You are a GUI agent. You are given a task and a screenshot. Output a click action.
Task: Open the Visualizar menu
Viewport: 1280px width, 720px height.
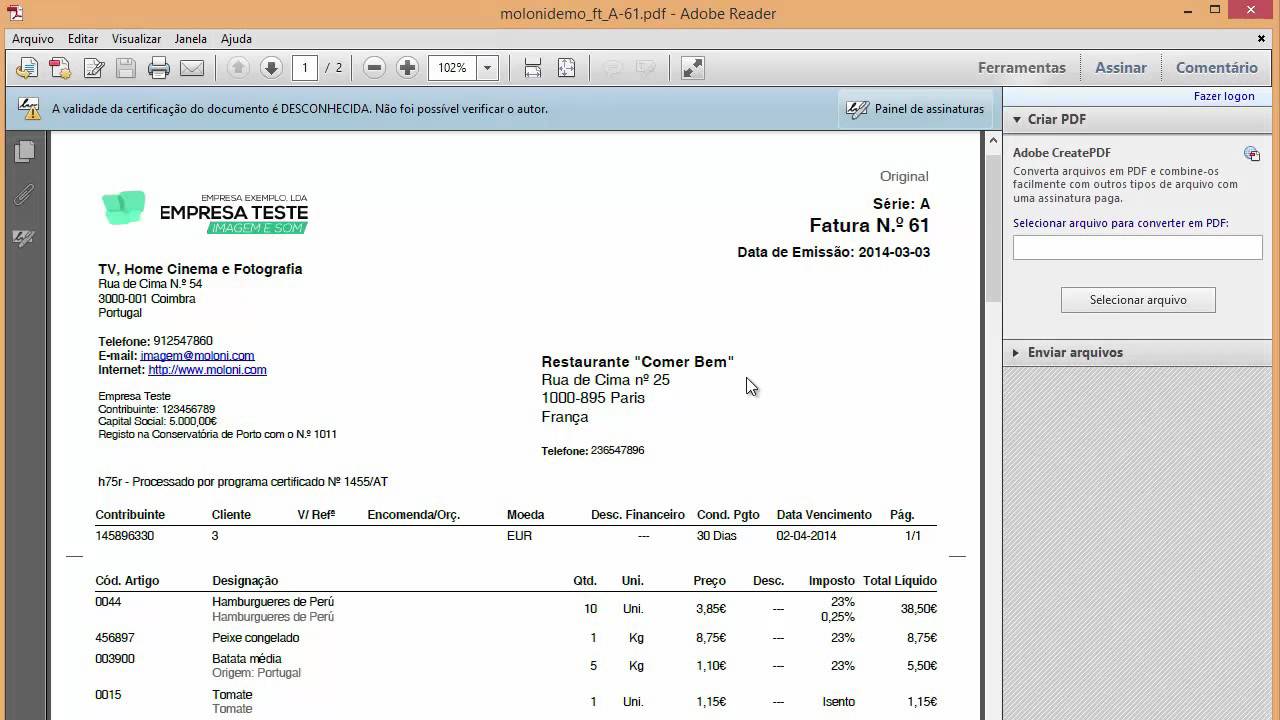point(136,39)
